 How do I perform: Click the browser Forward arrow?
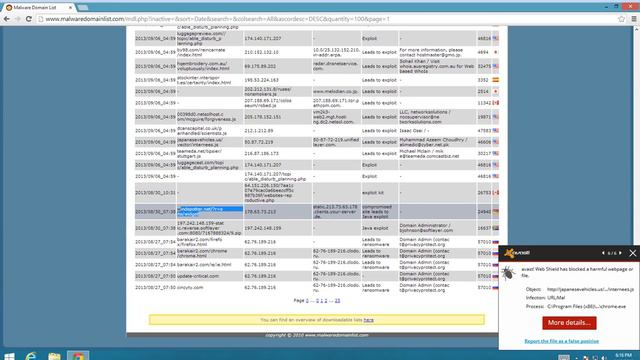click(x=17, y=19)
